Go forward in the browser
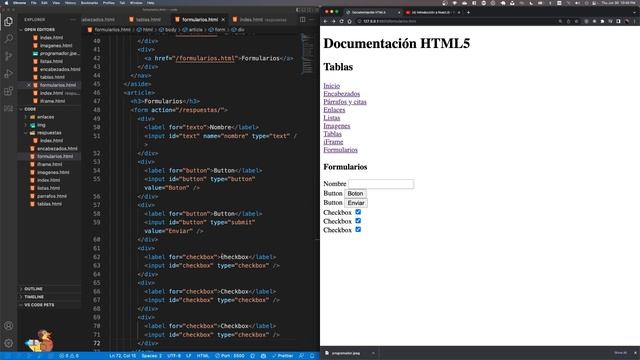 (333, 21)
